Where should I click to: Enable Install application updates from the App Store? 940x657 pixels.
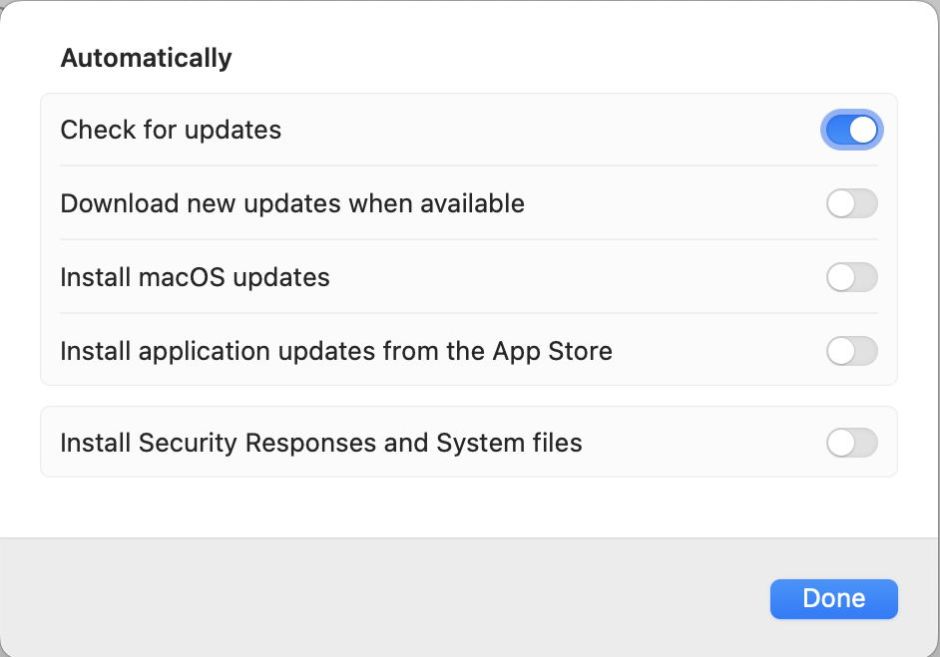pyautogui.click(x=852, y=351)
